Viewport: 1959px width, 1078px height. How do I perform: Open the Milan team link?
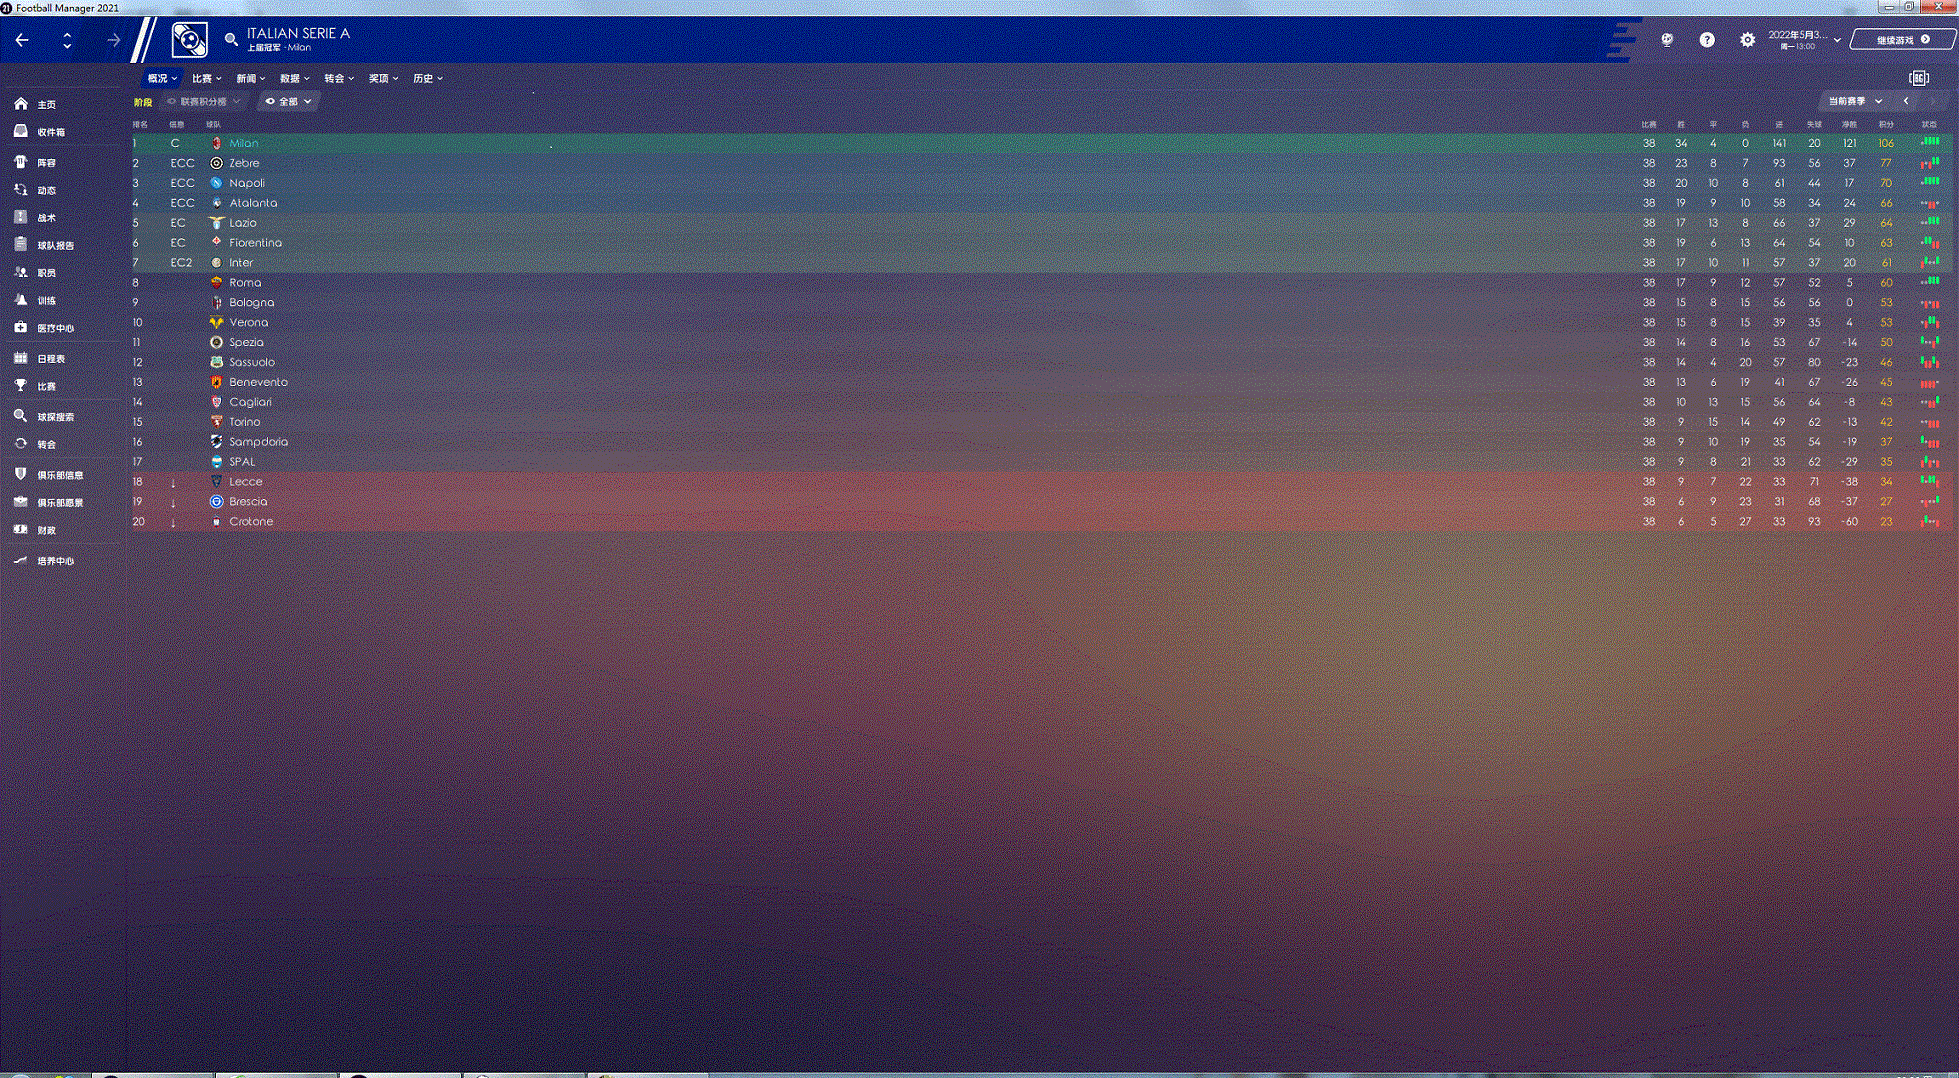[x=243, y=143]
